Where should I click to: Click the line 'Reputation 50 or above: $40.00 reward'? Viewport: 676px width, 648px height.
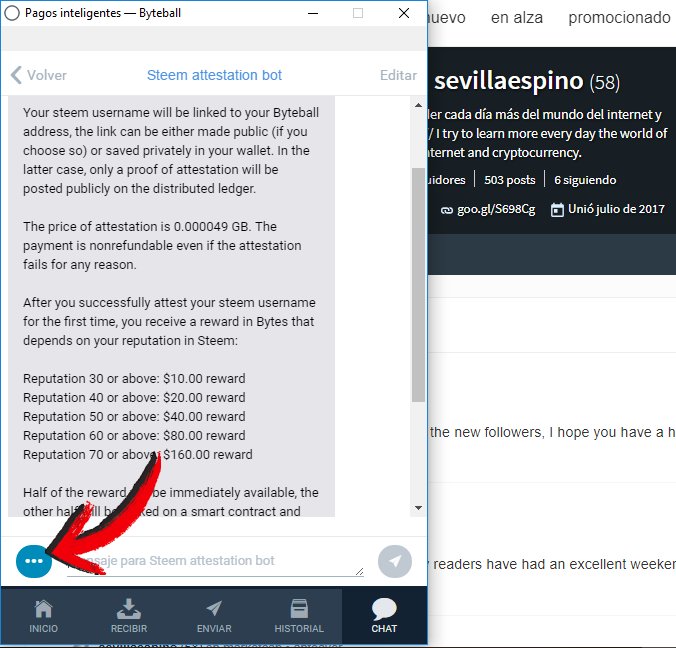point(134,416)
